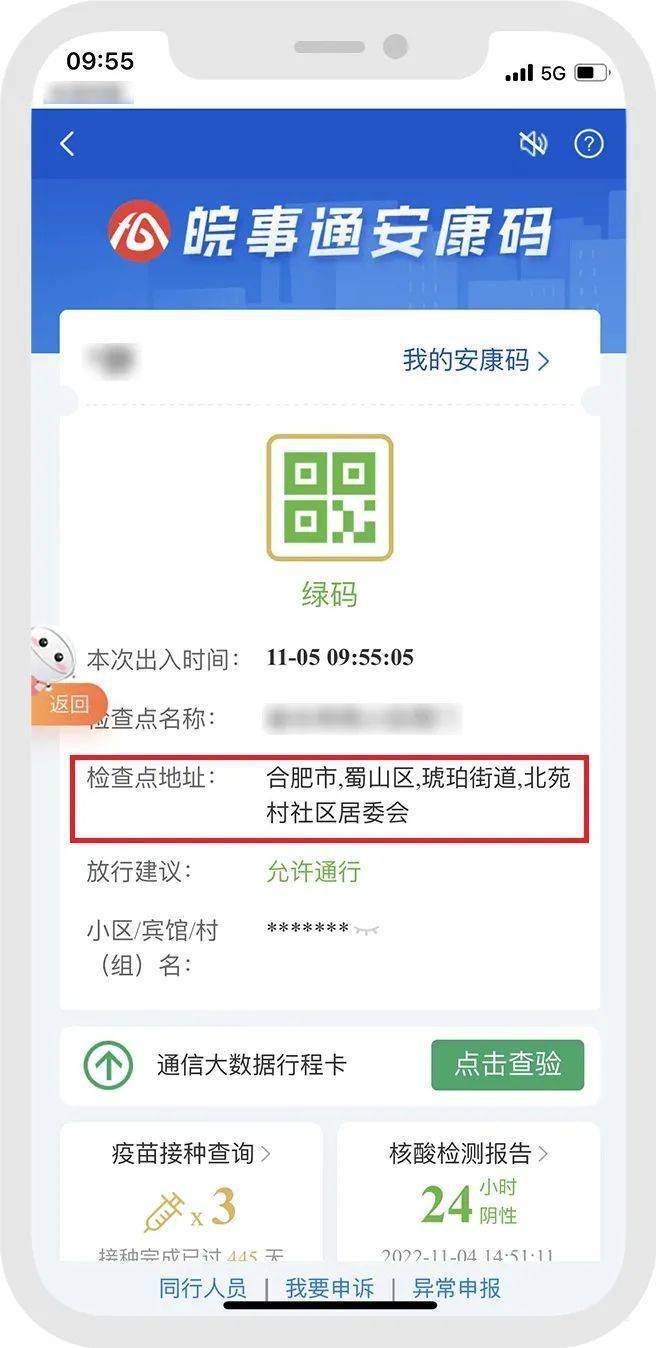Screen dimensions: 656x1348
Task: Tap the back arrow in header
Action: (67, 144)
